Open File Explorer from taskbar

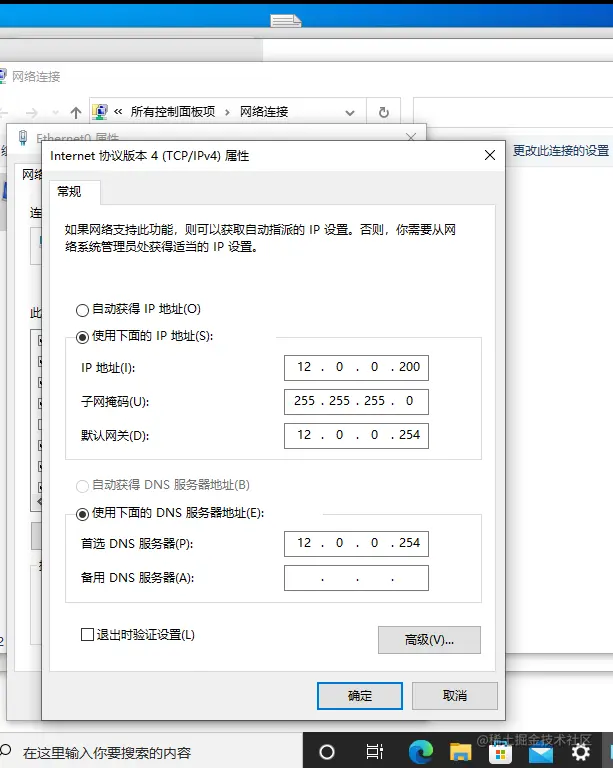tap(461, 752)
